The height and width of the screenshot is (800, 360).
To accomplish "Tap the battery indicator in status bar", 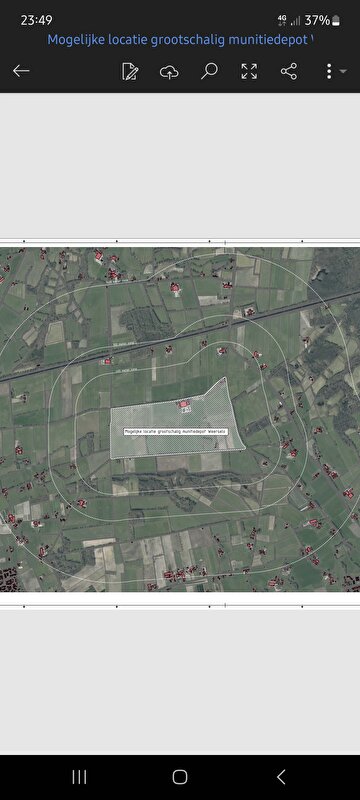I will tap(336, 20).
